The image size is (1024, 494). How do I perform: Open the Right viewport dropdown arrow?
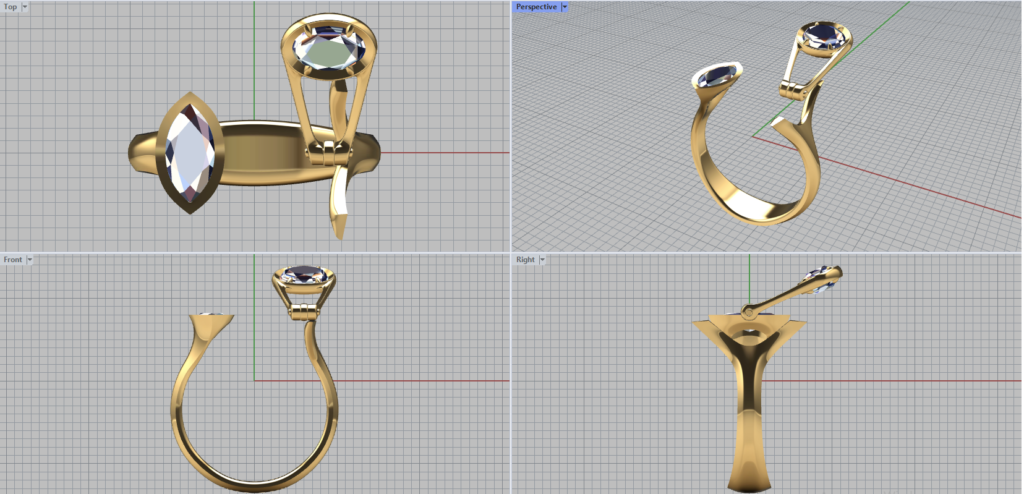[x=541, y=259]
